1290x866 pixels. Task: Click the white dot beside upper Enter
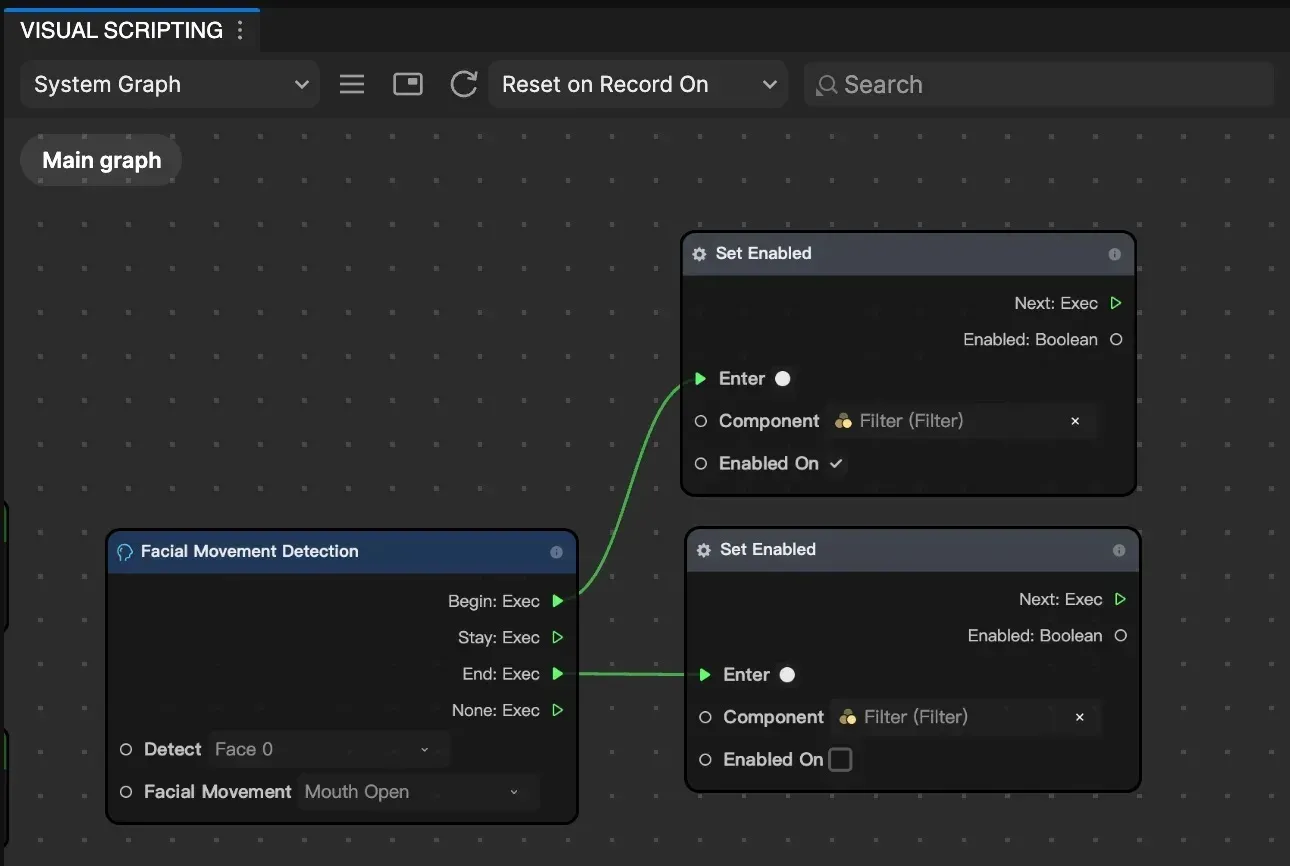click(782, 378)
